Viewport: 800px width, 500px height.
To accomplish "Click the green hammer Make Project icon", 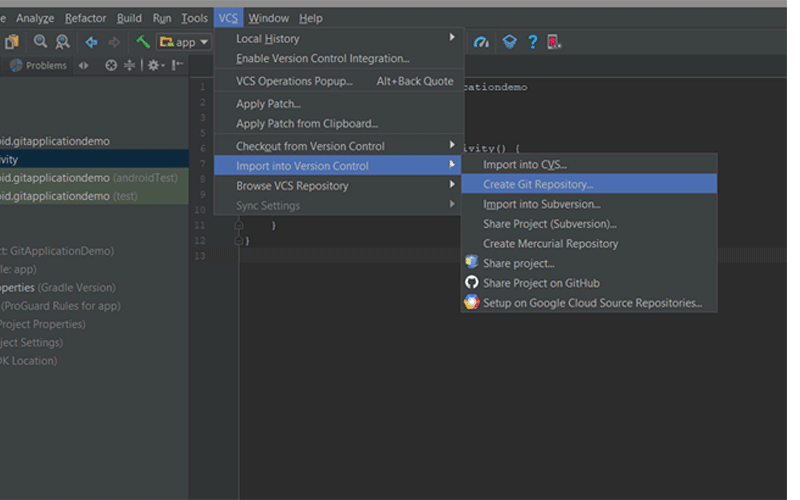I will coord(143,42).
